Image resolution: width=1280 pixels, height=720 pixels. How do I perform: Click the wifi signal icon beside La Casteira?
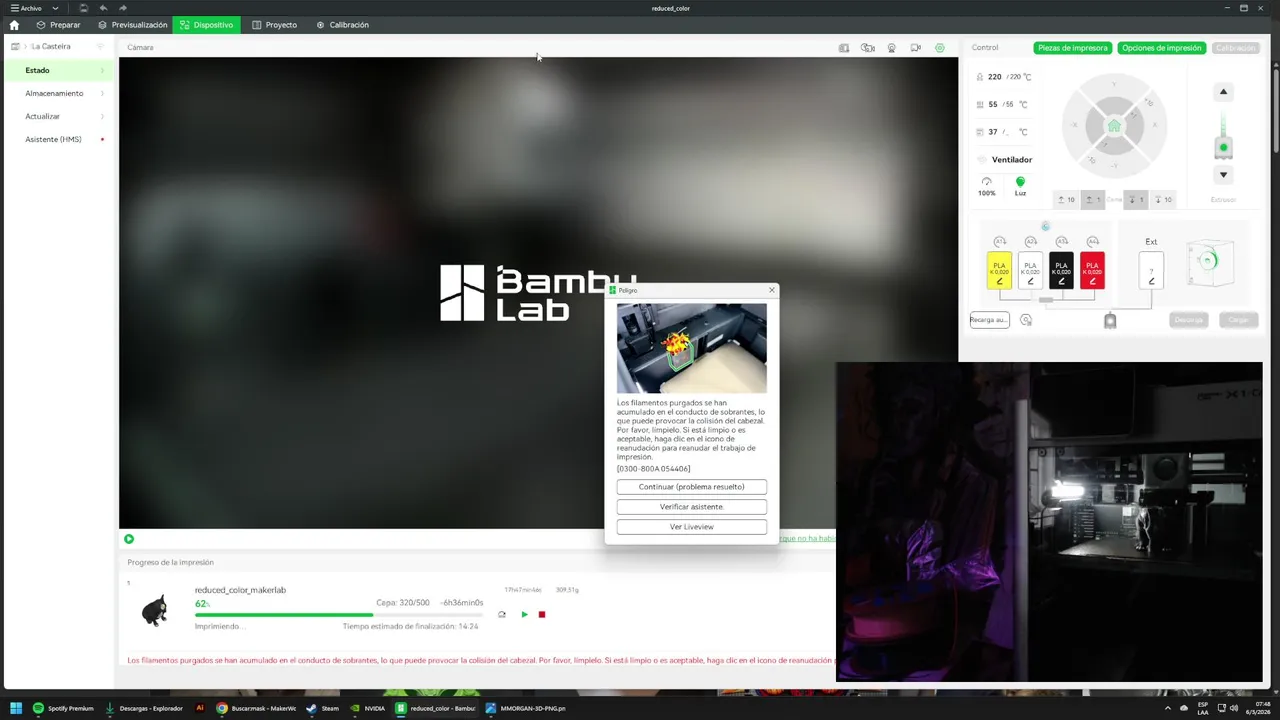click(100, 46)
